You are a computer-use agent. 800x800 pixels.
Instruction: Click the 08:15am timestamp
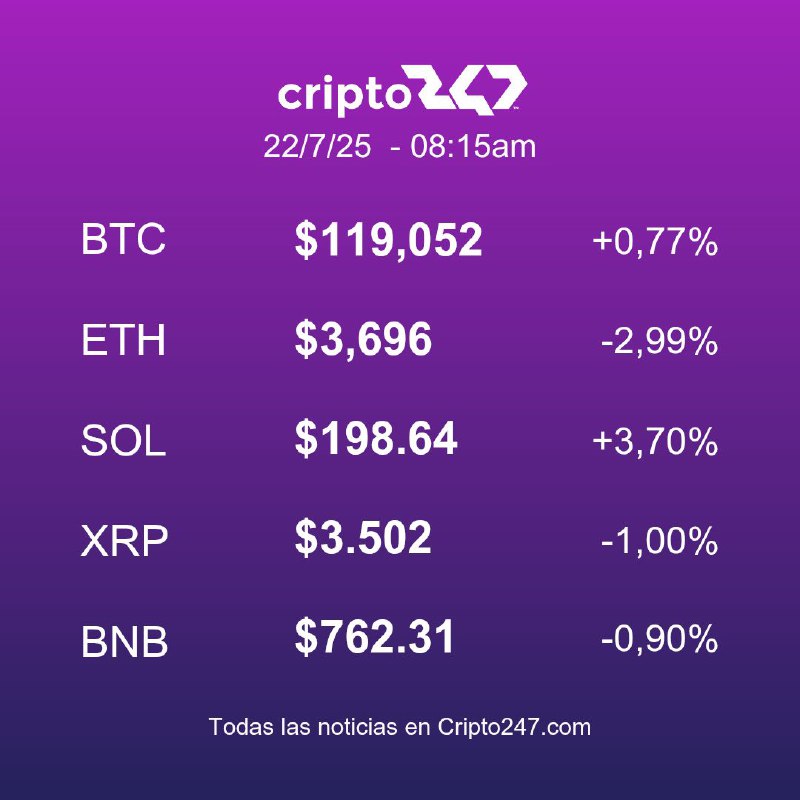point(473,146)
